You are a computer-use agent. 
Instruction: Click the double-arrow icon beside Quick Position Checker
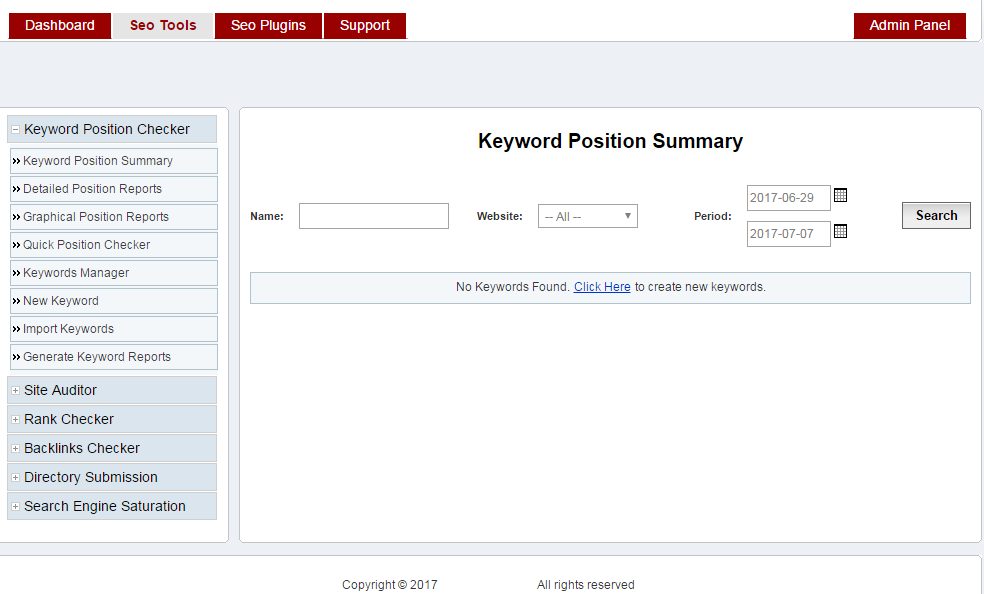[x=15, y=244]
